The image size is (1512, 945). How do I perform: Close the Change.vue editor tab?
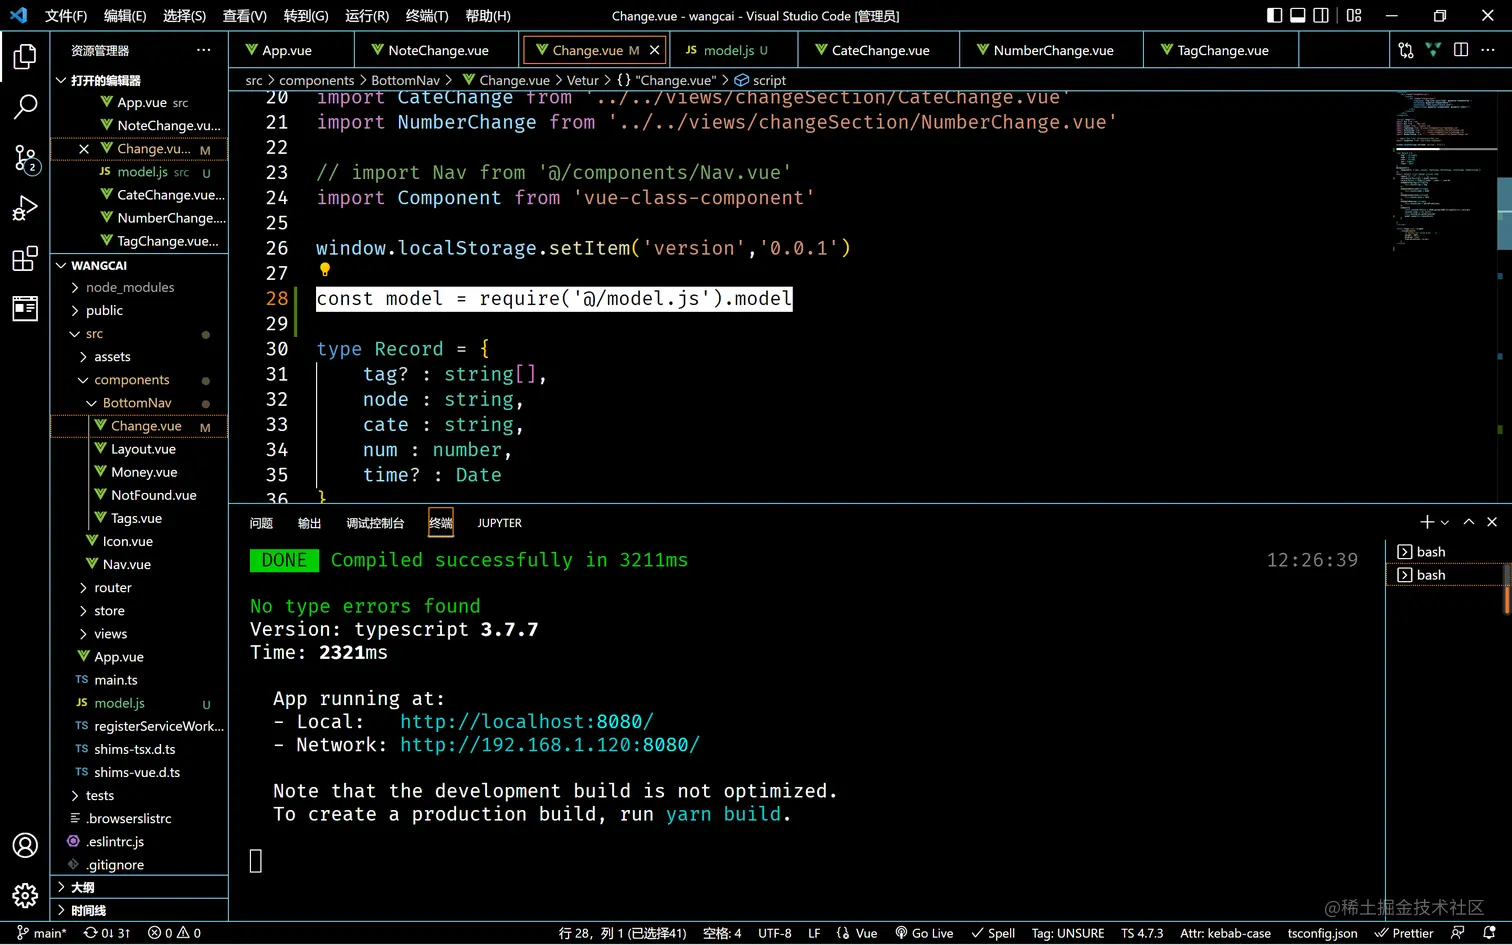point(655,50)
